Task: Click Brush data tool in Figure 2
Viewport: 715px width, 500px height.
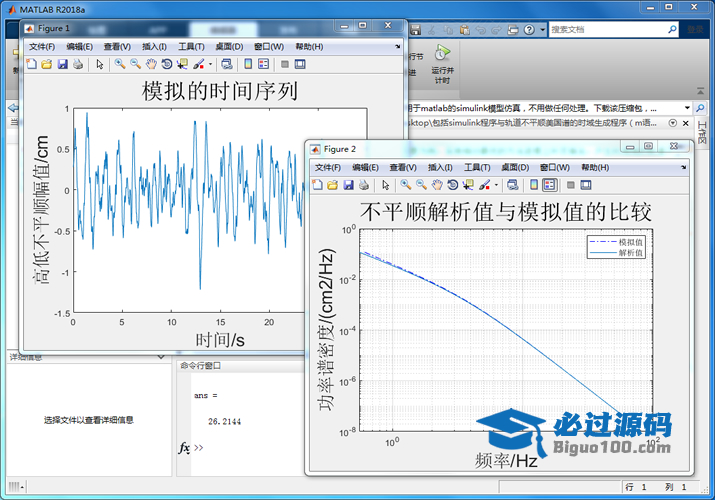Action: [484, 185]
